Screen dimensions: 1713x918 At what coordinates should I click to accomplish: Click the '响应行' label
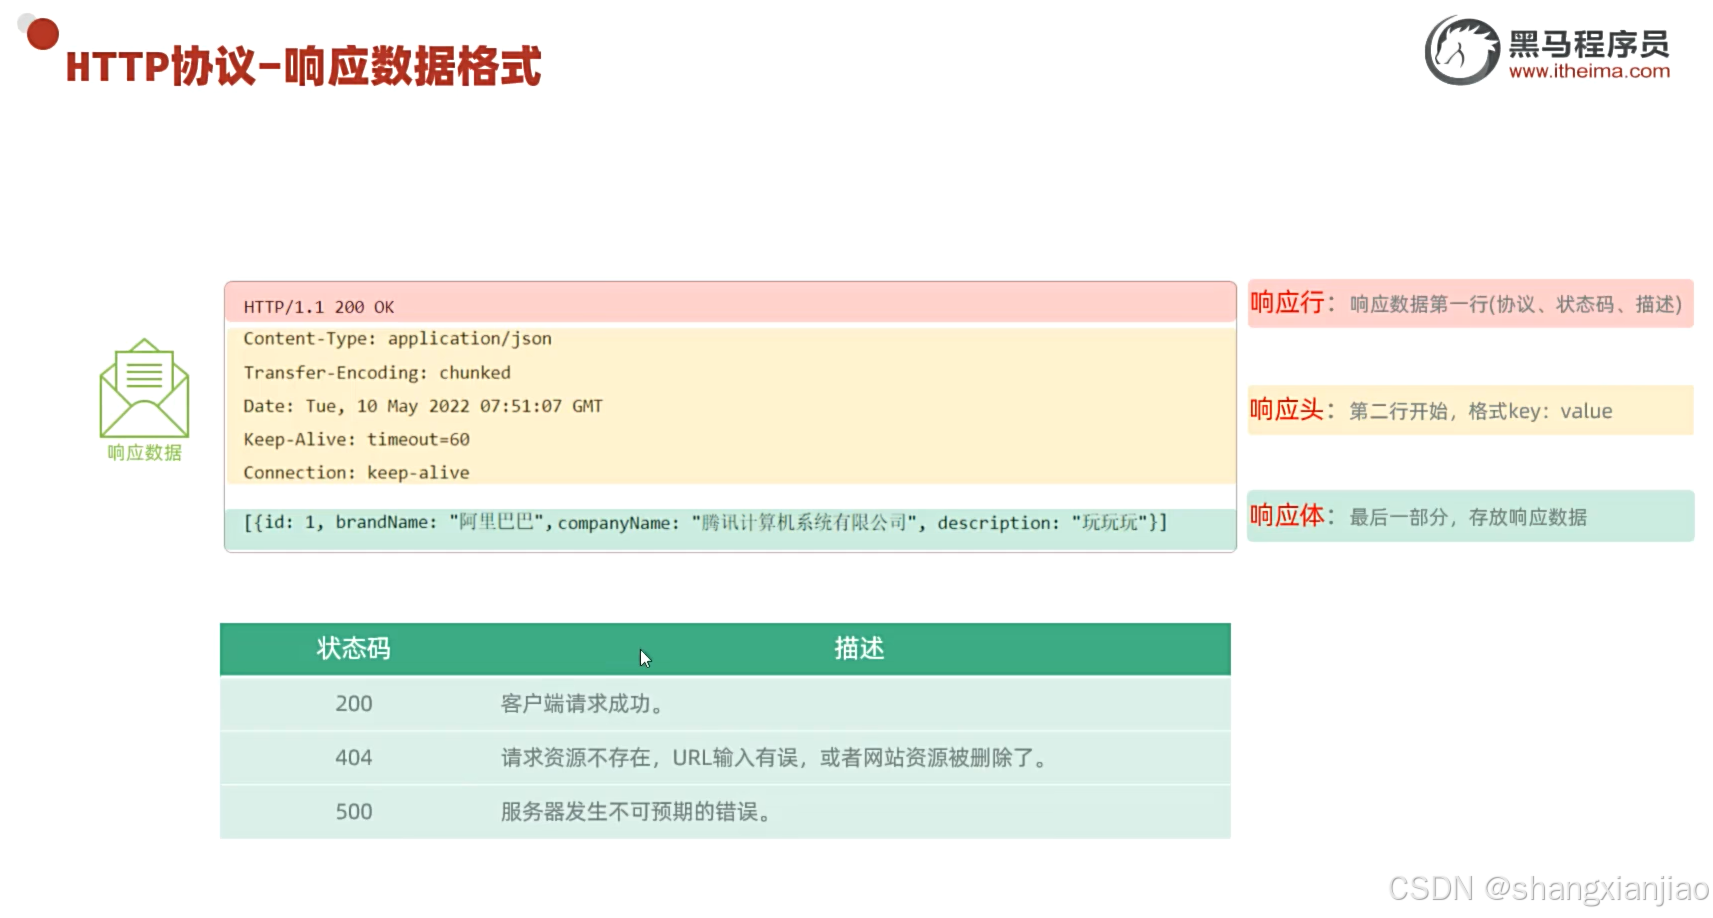(1287, 303)
